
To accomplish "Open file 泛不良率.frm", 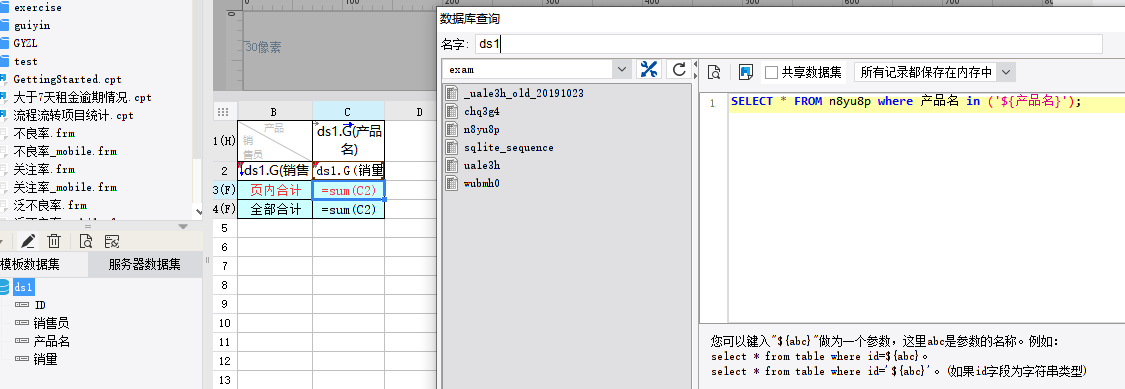I will point(50,205).
